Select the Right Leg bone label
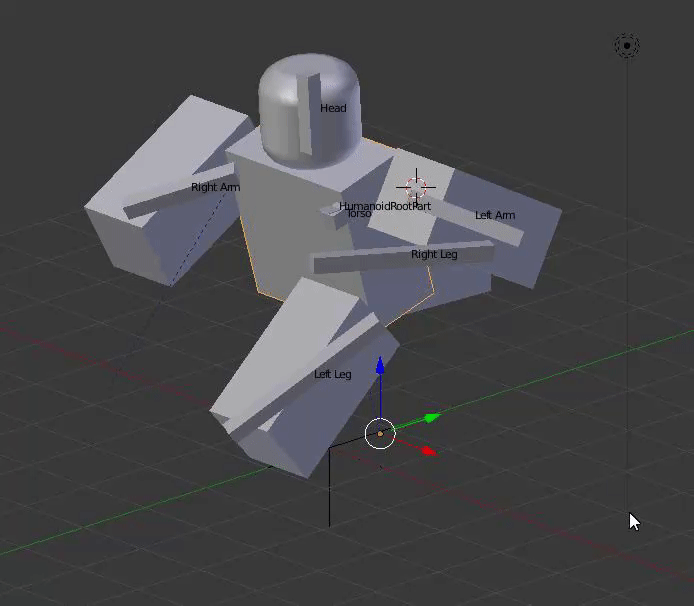This screenshot has width=694, height=606. [x=434, y=255]
